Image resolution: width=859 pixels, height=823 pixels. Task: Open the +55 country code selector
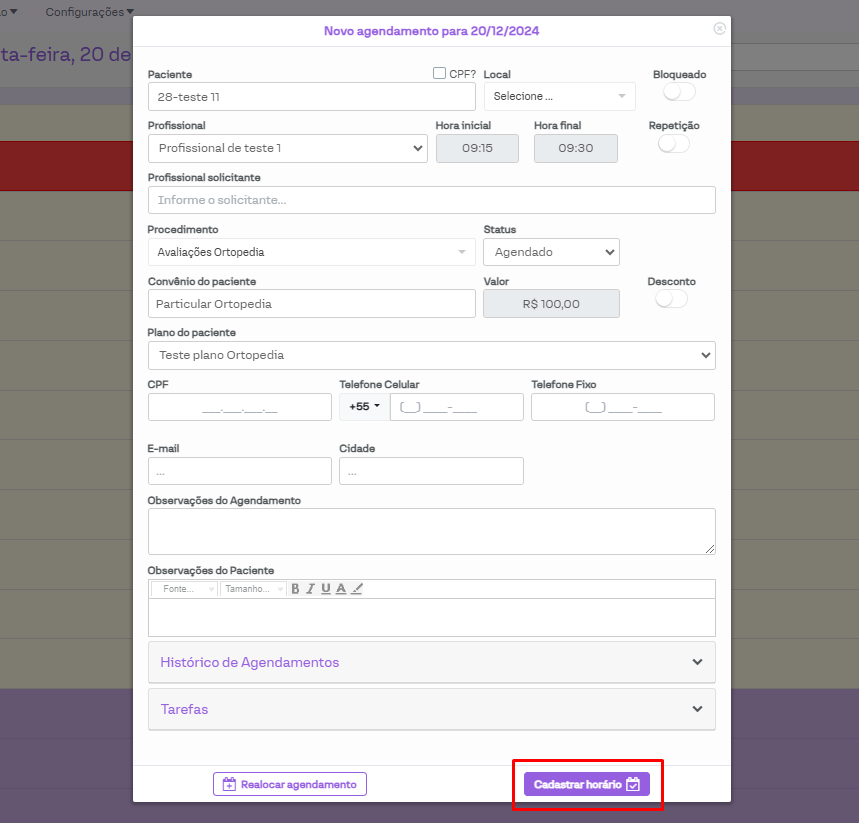coord(364,407)
